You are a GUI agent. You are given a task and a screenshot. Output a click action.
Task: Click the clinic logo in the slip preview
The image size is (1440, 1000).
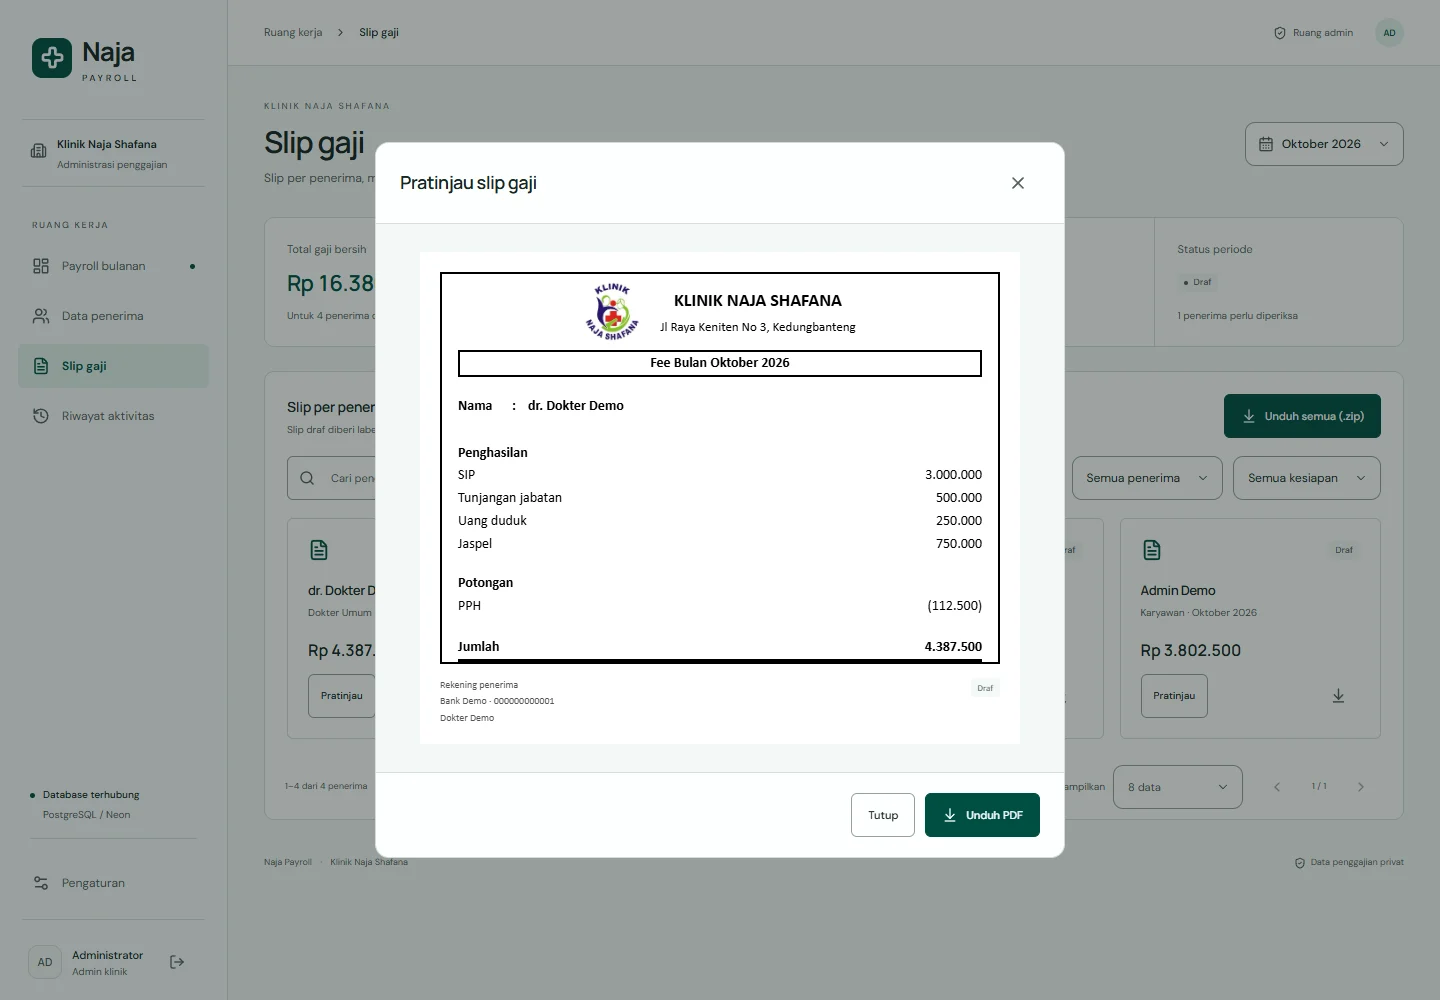[612, 312]
